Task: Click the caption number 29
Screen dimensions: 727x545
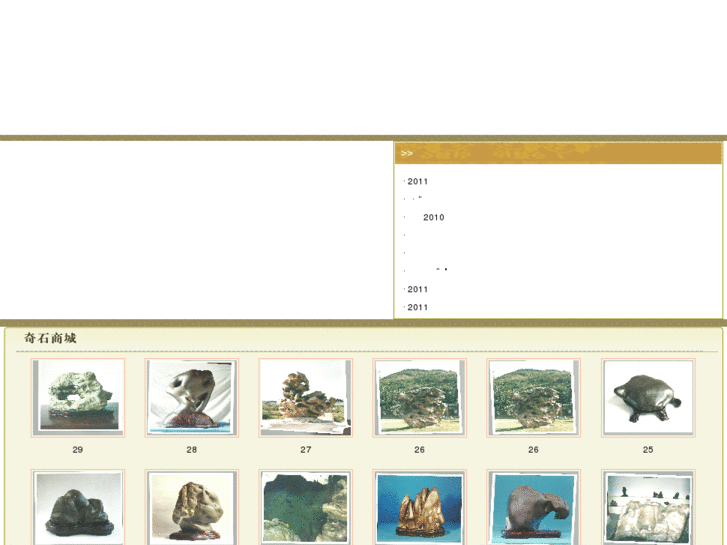Action: [78, 449]
